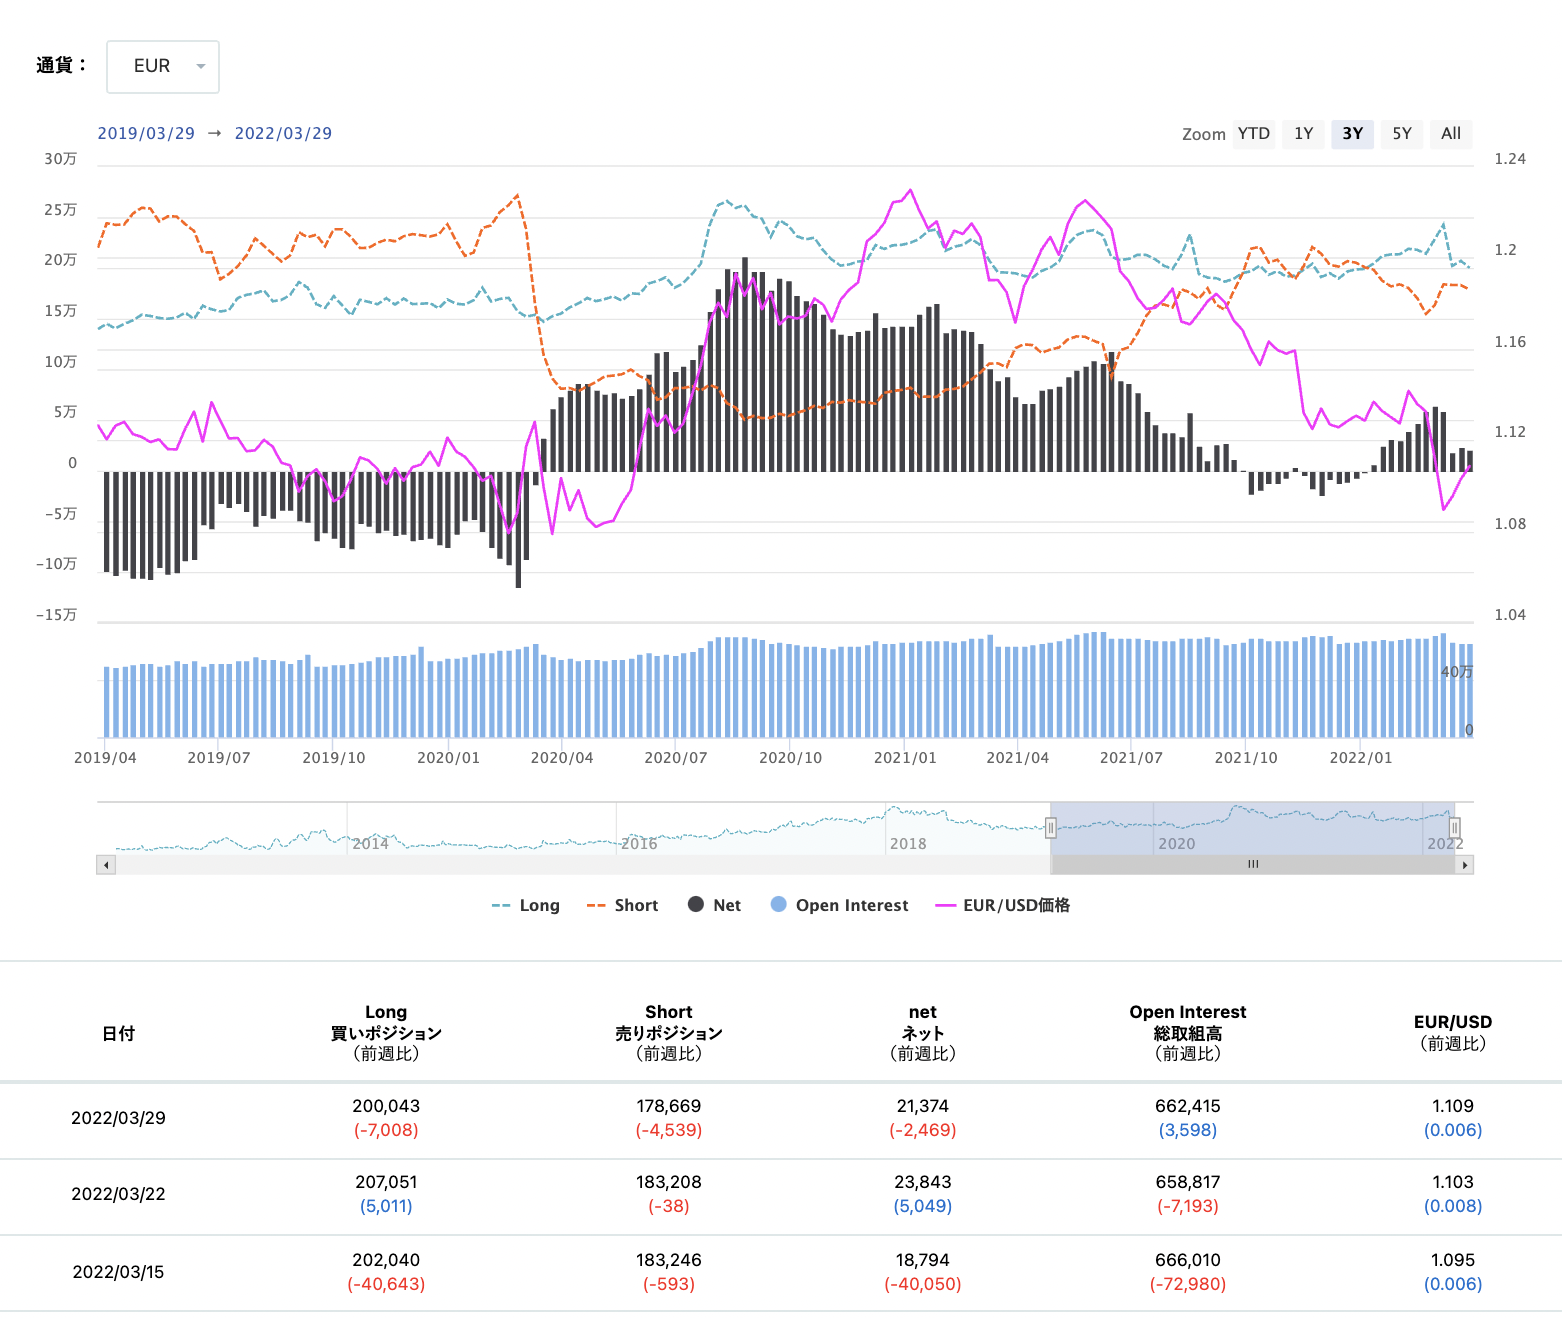Open the EUR currency dropdown

(163, 66)
